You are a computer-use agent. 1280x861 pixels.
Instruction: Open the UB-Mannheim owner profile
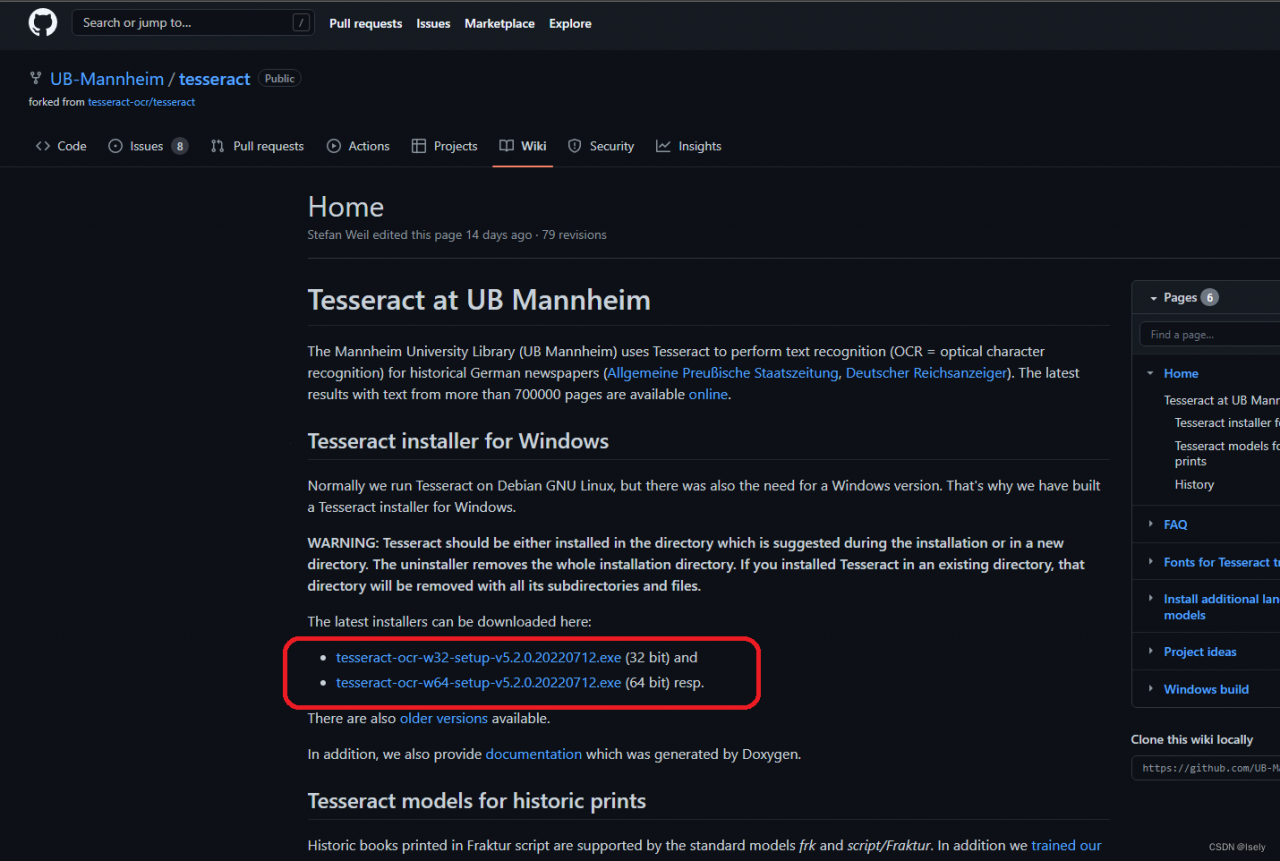click(107, 79)
